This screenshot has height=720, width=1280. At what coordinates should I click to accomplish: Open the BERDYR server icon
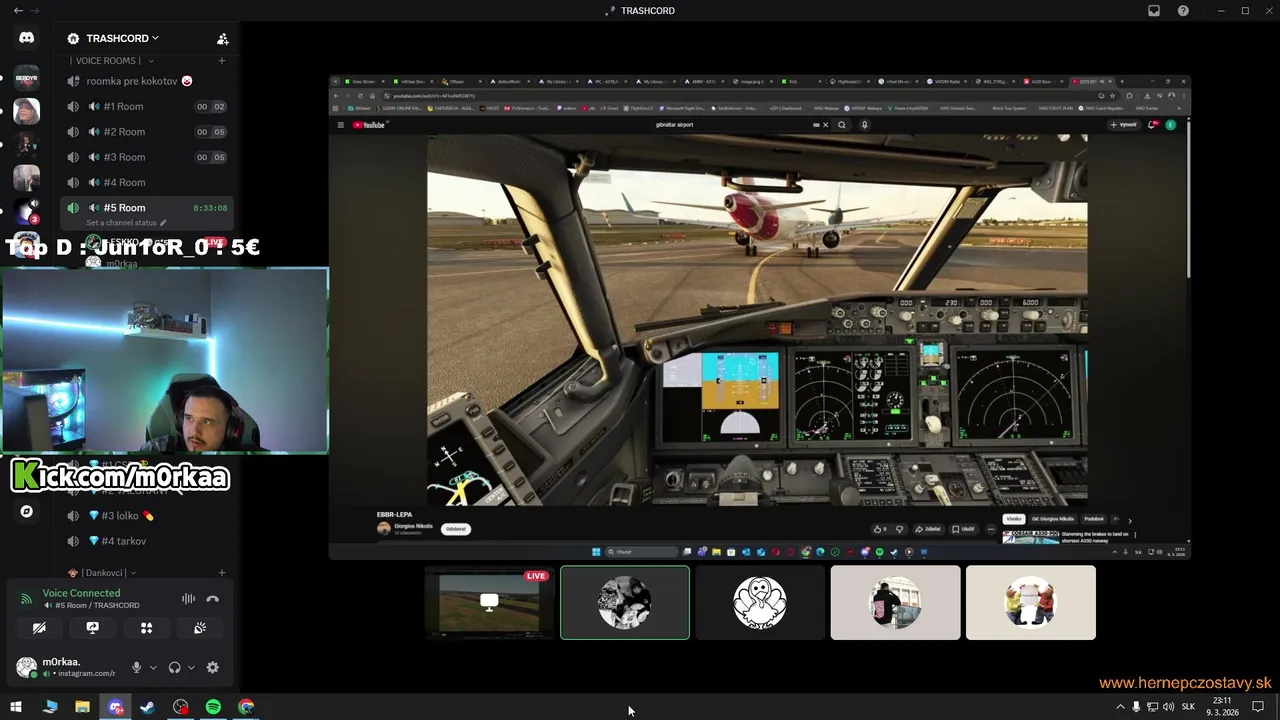[x=26, y=78]
